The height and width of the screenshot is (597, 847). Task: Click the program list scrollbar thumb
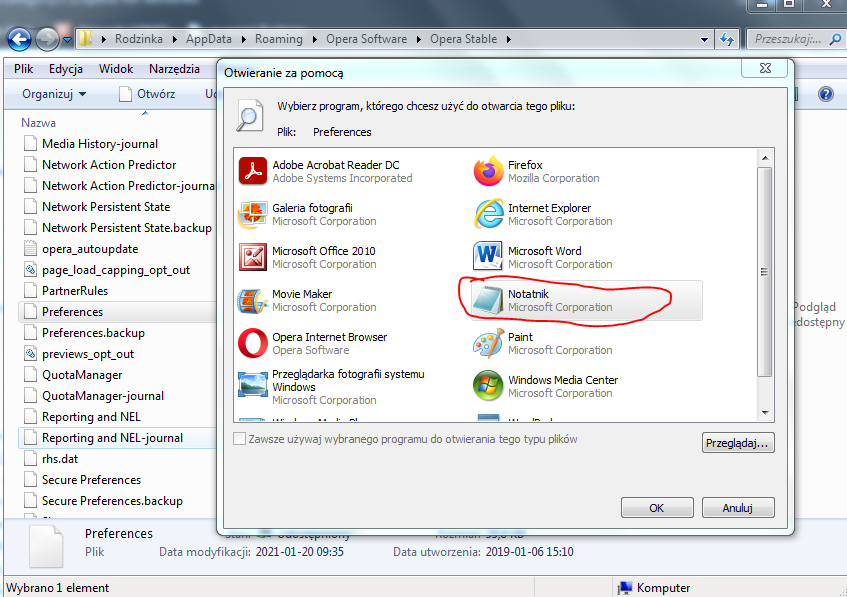click(764, 272)
